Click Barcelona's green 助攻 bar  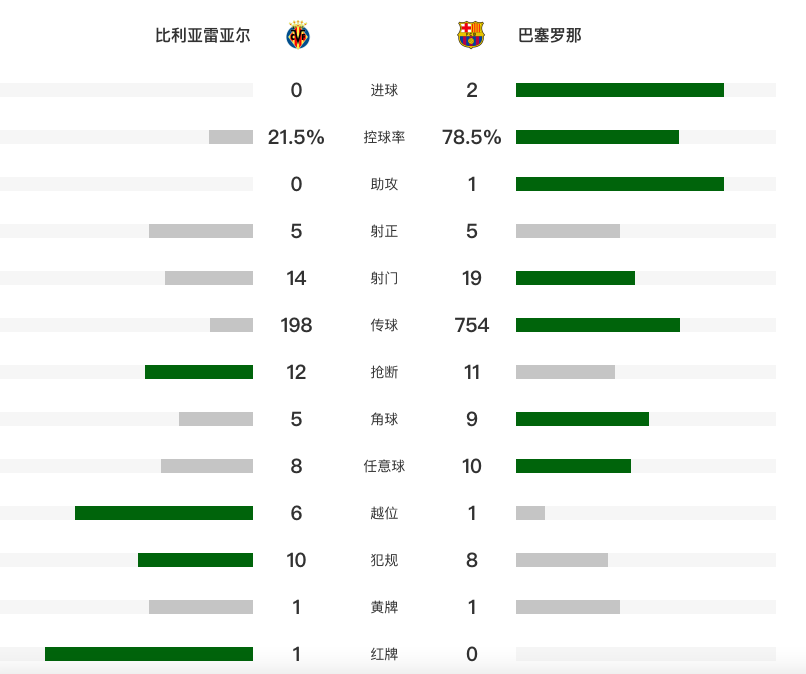click(619, 184)
